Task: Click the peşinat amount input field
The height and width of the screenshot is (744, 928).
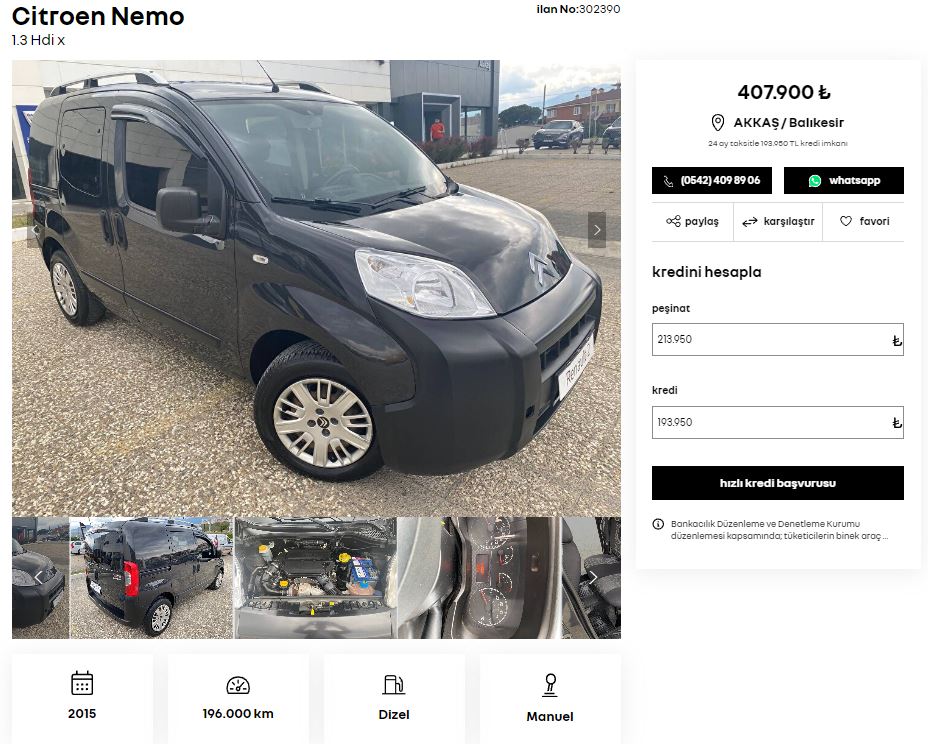Action: click(x=770, y=339)
